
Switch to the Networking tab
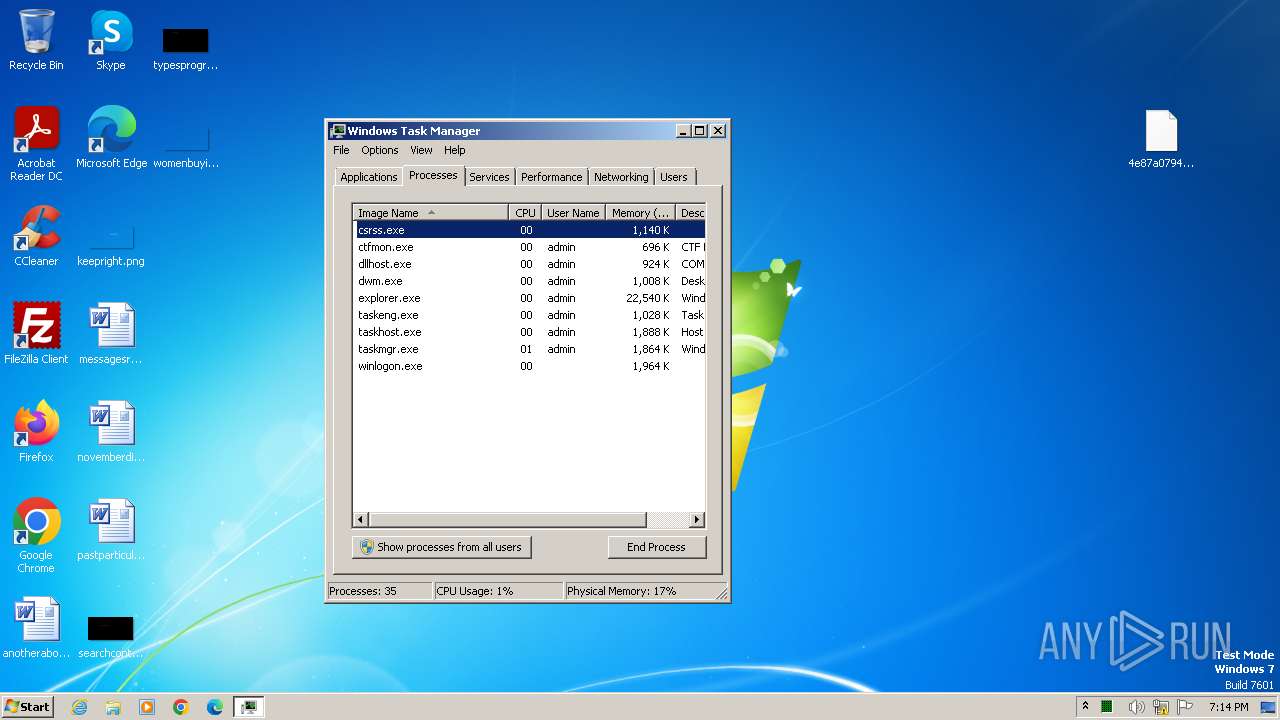pos(621,177)
